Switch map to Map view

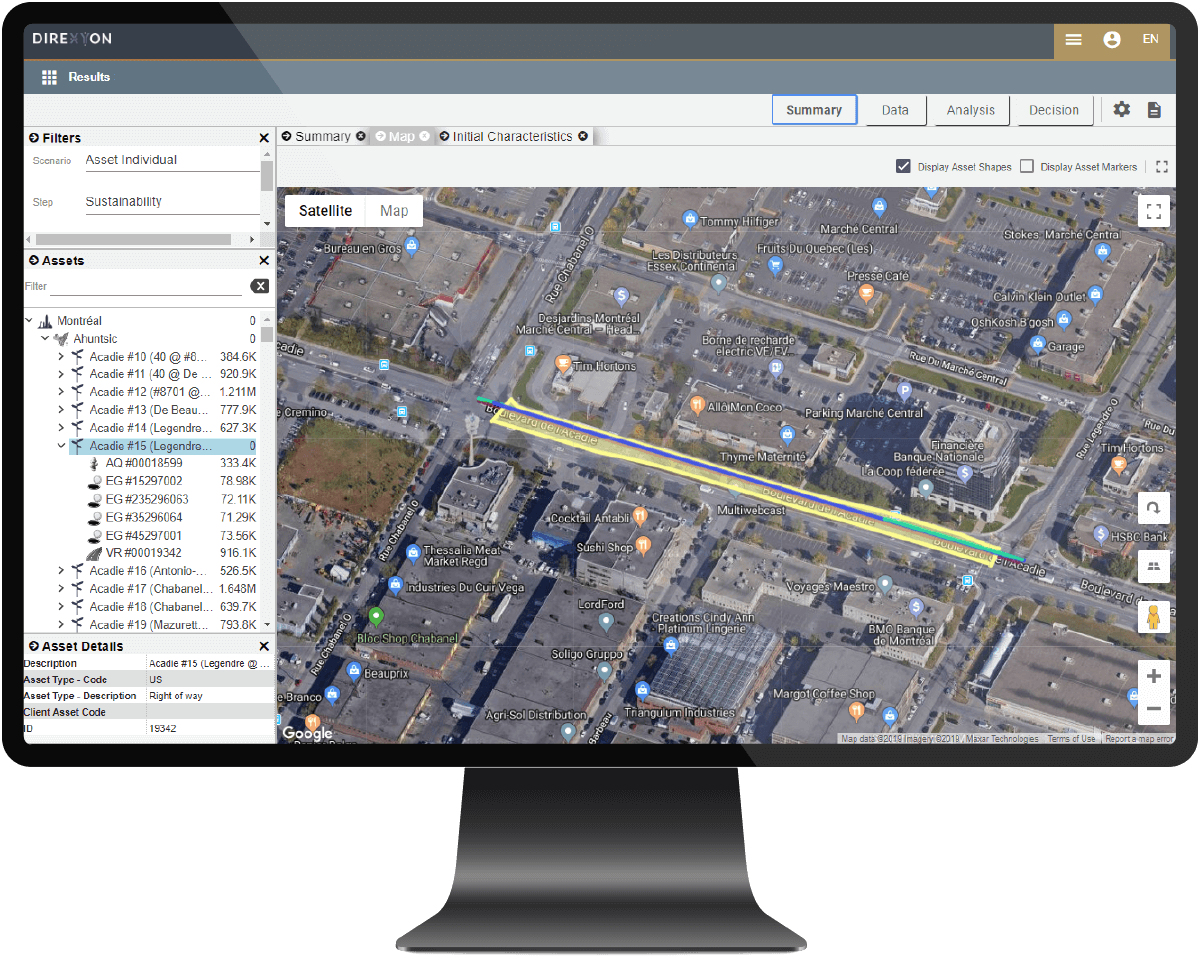pos(394,211)
